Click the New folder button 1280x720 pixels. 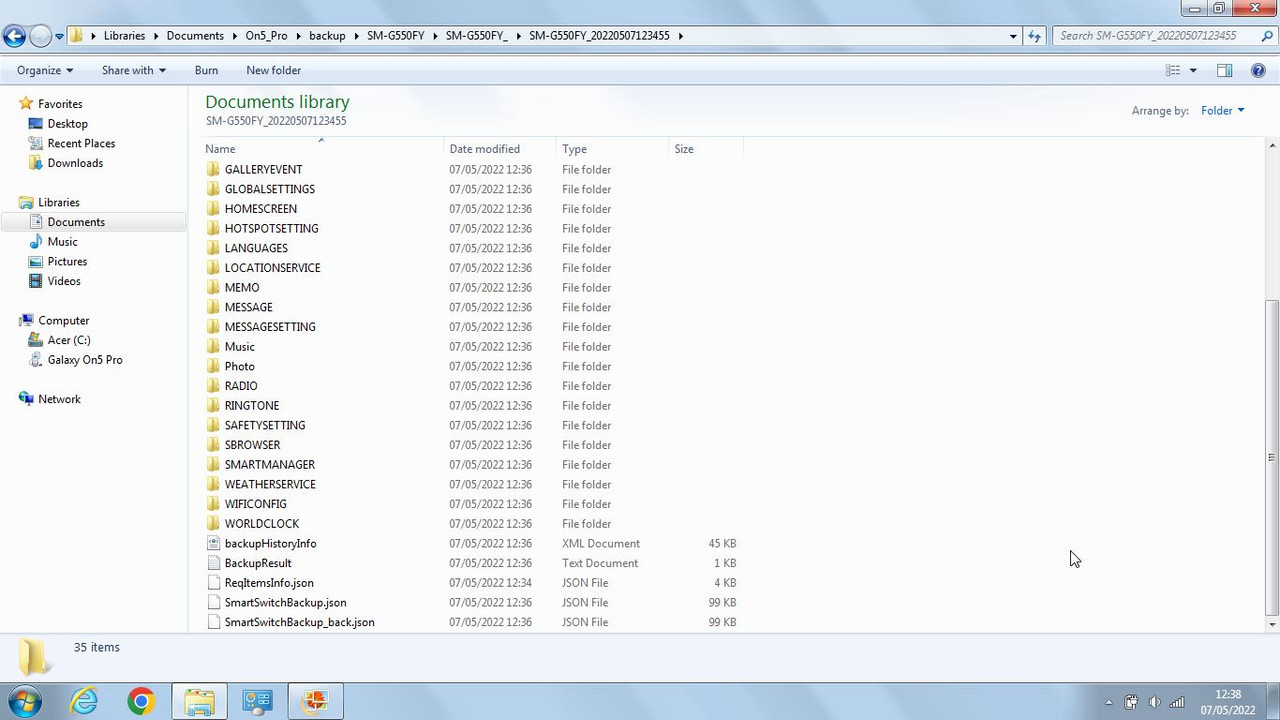[x=273, y=70]
